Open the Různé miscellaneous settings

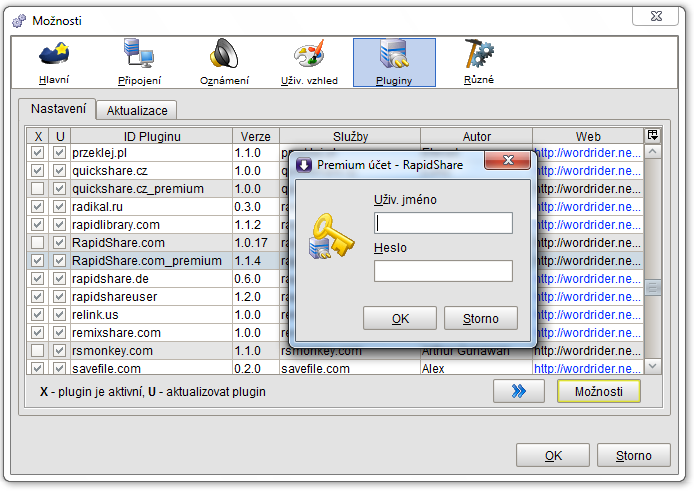[x=479, y=62]
